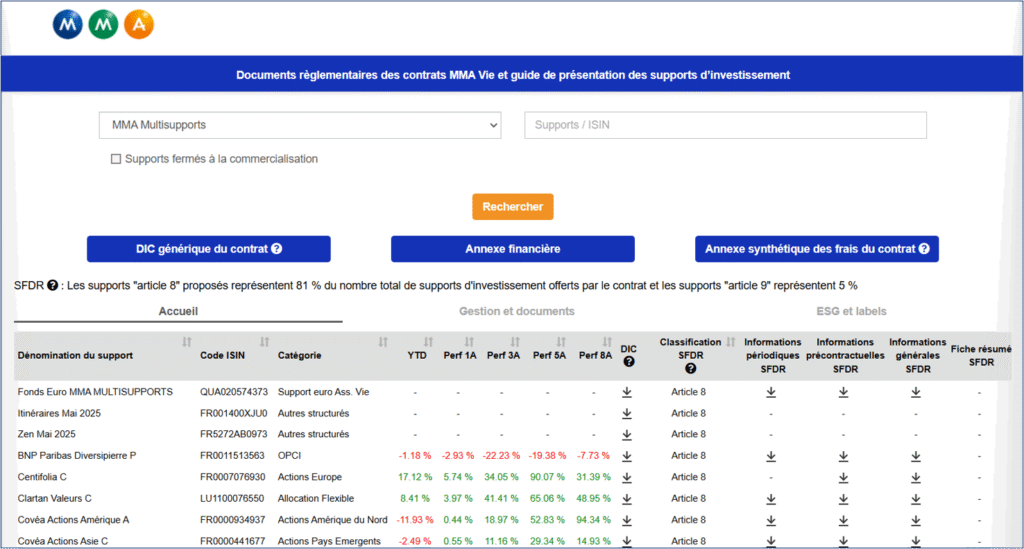Open the Annexe financière document
This screenshot has width=1024, height=549.
coord(513,249)
